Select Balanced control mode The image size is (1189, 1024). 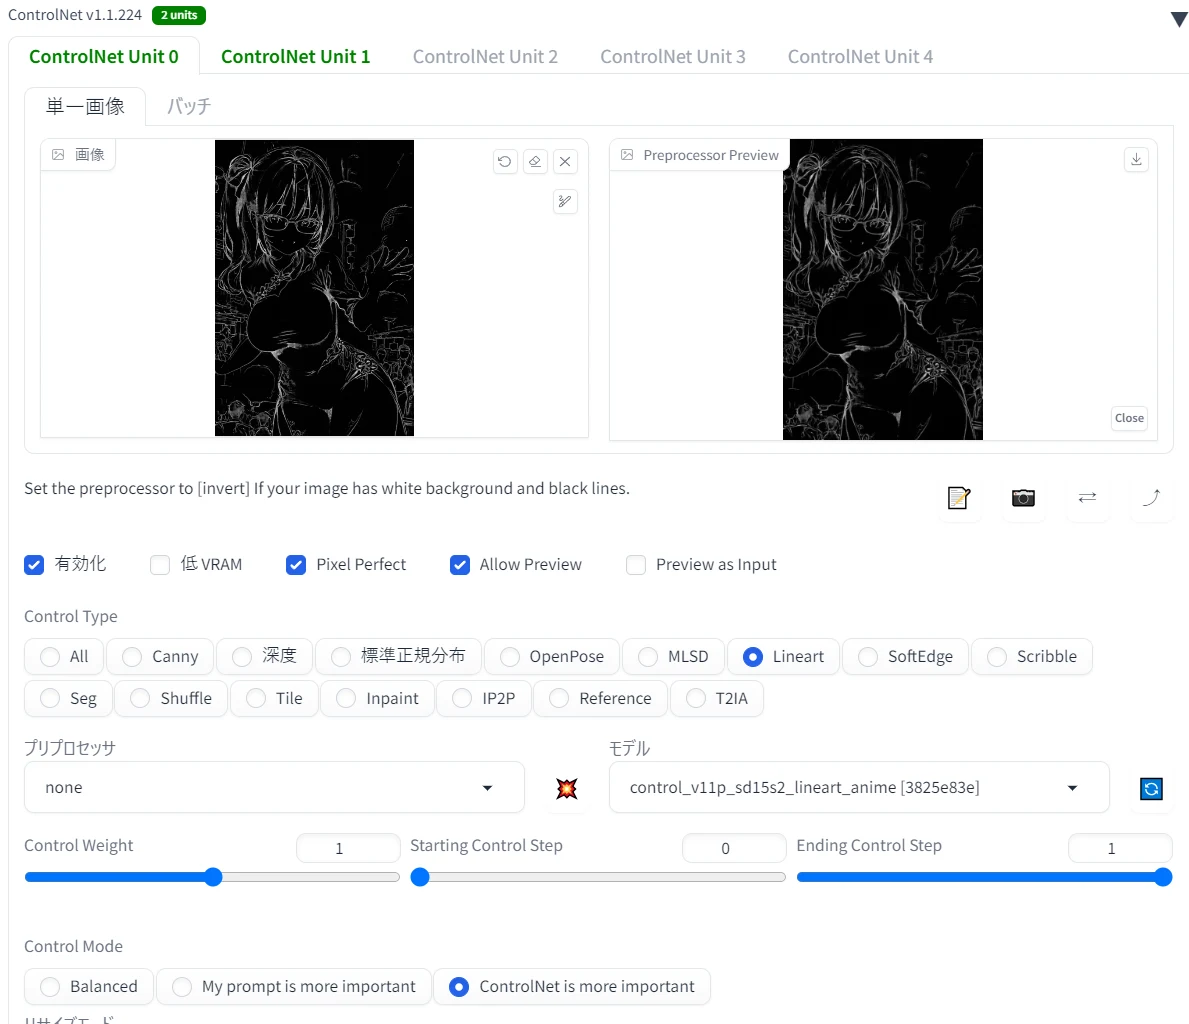(89, 987)
